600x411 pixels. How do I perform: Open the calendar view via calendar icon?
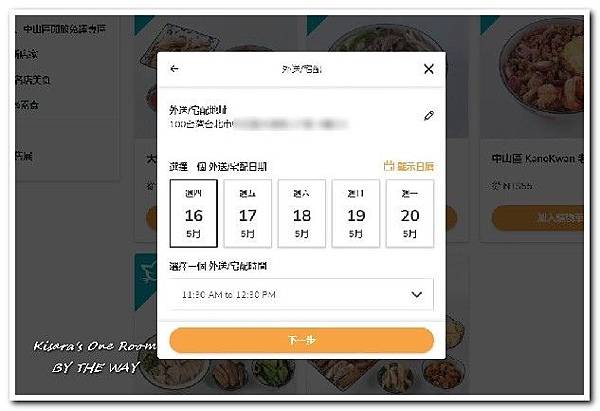(x=388, y=166)
